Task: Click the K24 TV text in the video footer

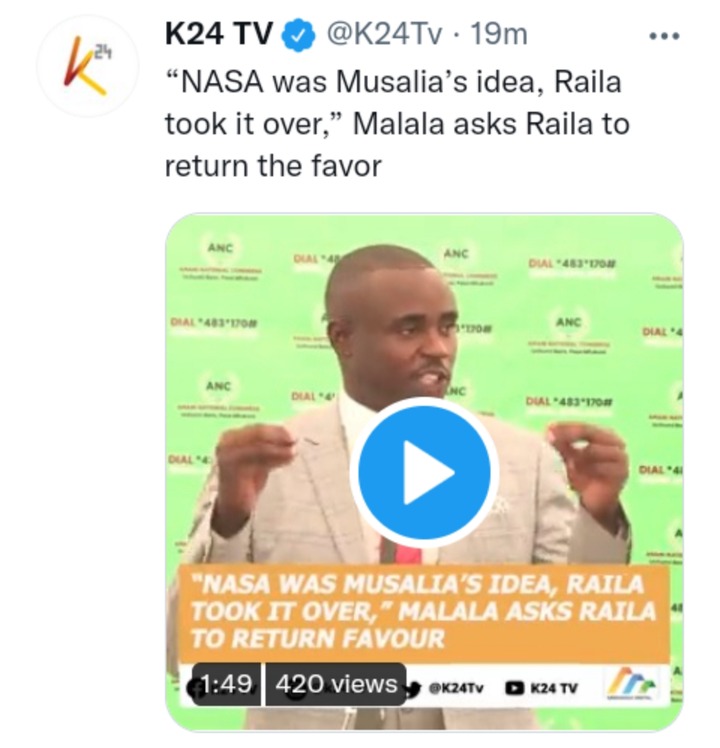Action: coord(554,688)
